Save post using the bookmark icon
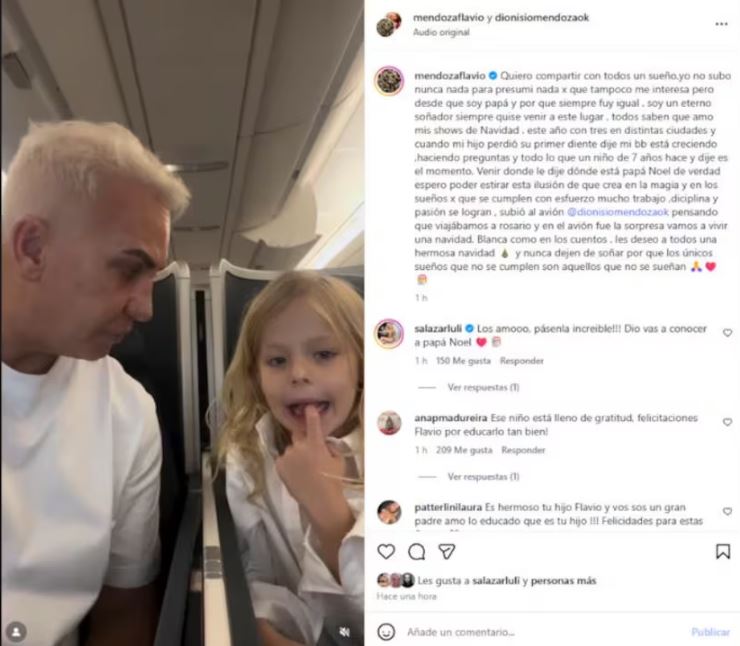Viewport: 740px width, 646px height. tap(723, 551)
